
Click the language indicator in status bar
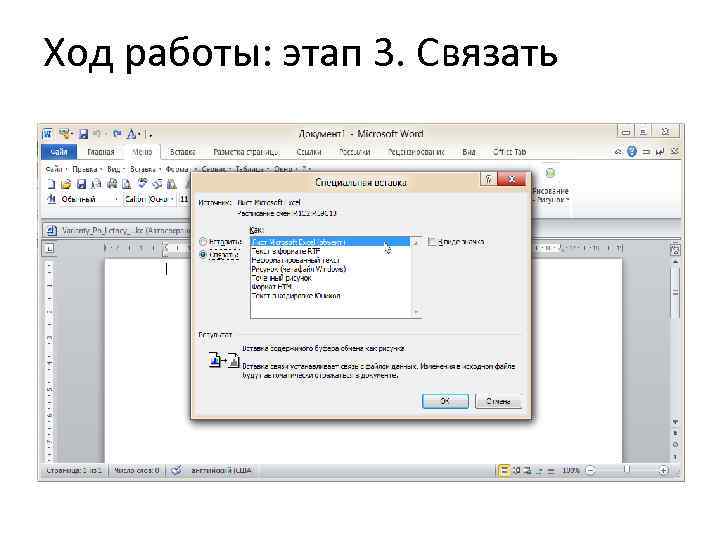coord(222,470)
